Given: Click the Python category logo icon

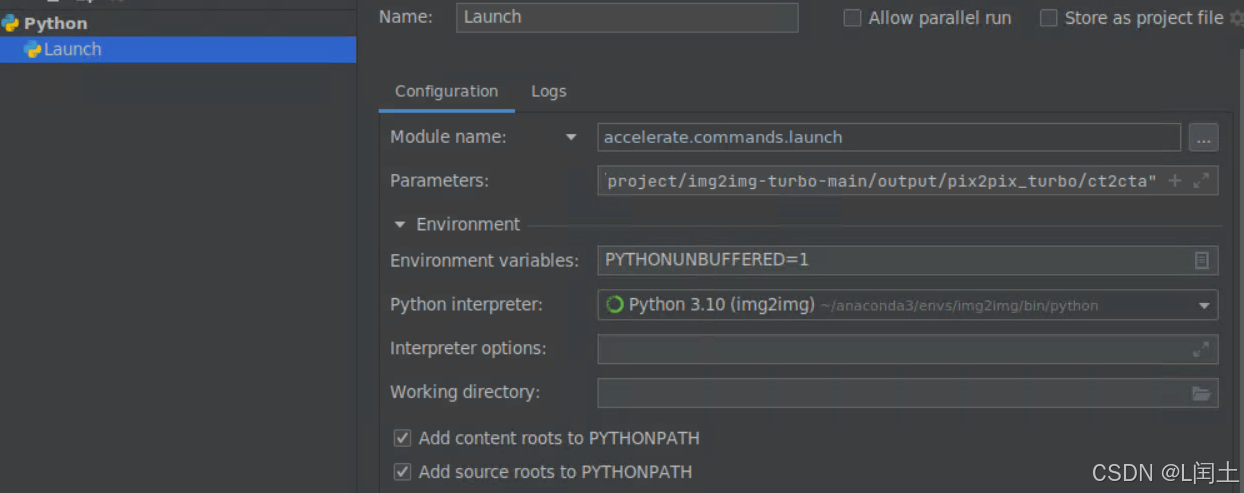Looking at the screenshot, I should [x=10, y=23].
